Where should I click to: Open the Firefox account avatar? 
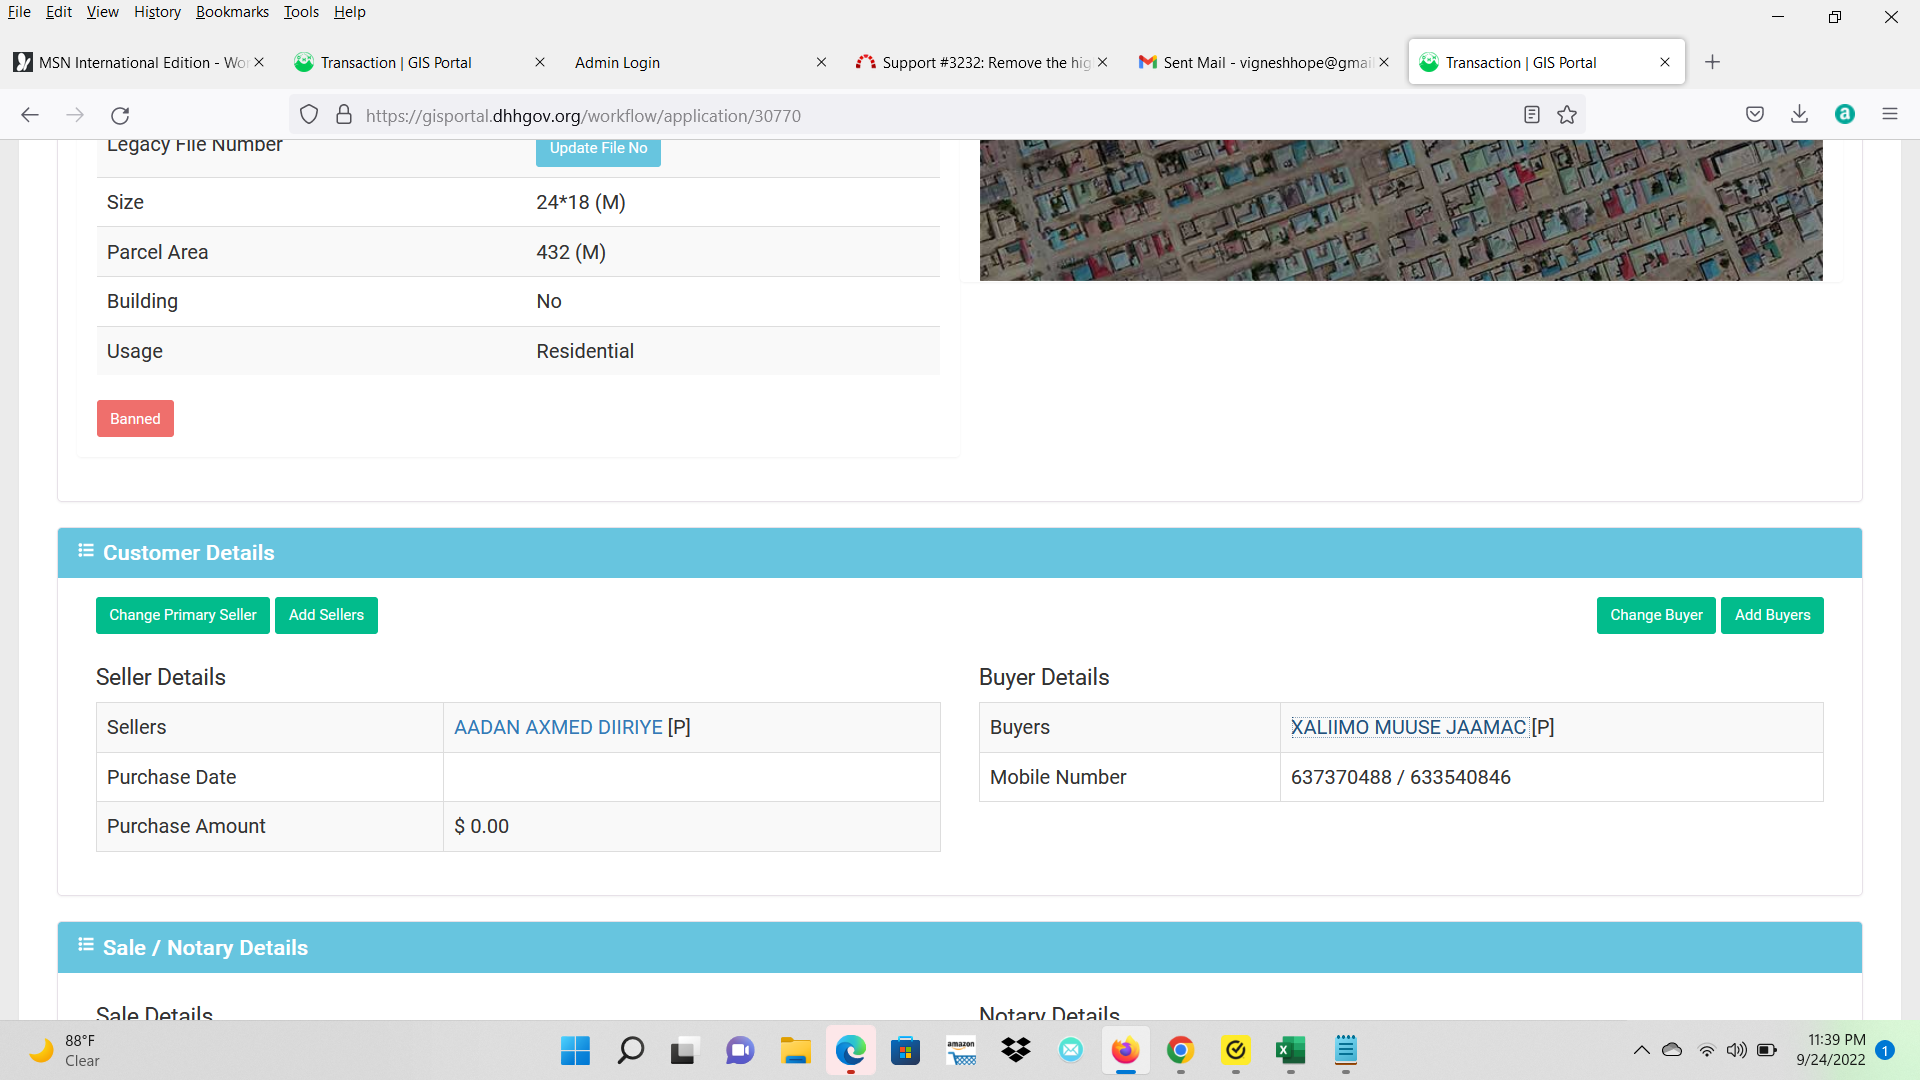click(1845, 115)
